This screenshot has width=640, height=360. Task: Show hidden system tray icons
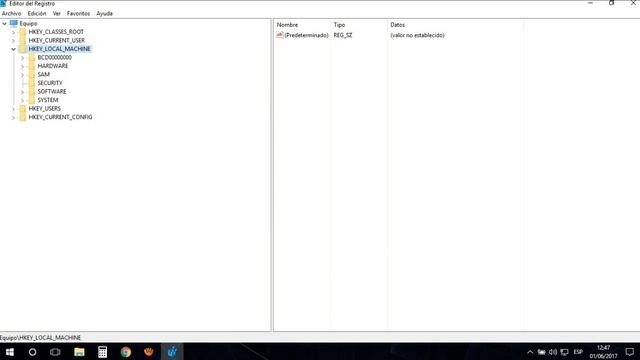coord(530,352)
